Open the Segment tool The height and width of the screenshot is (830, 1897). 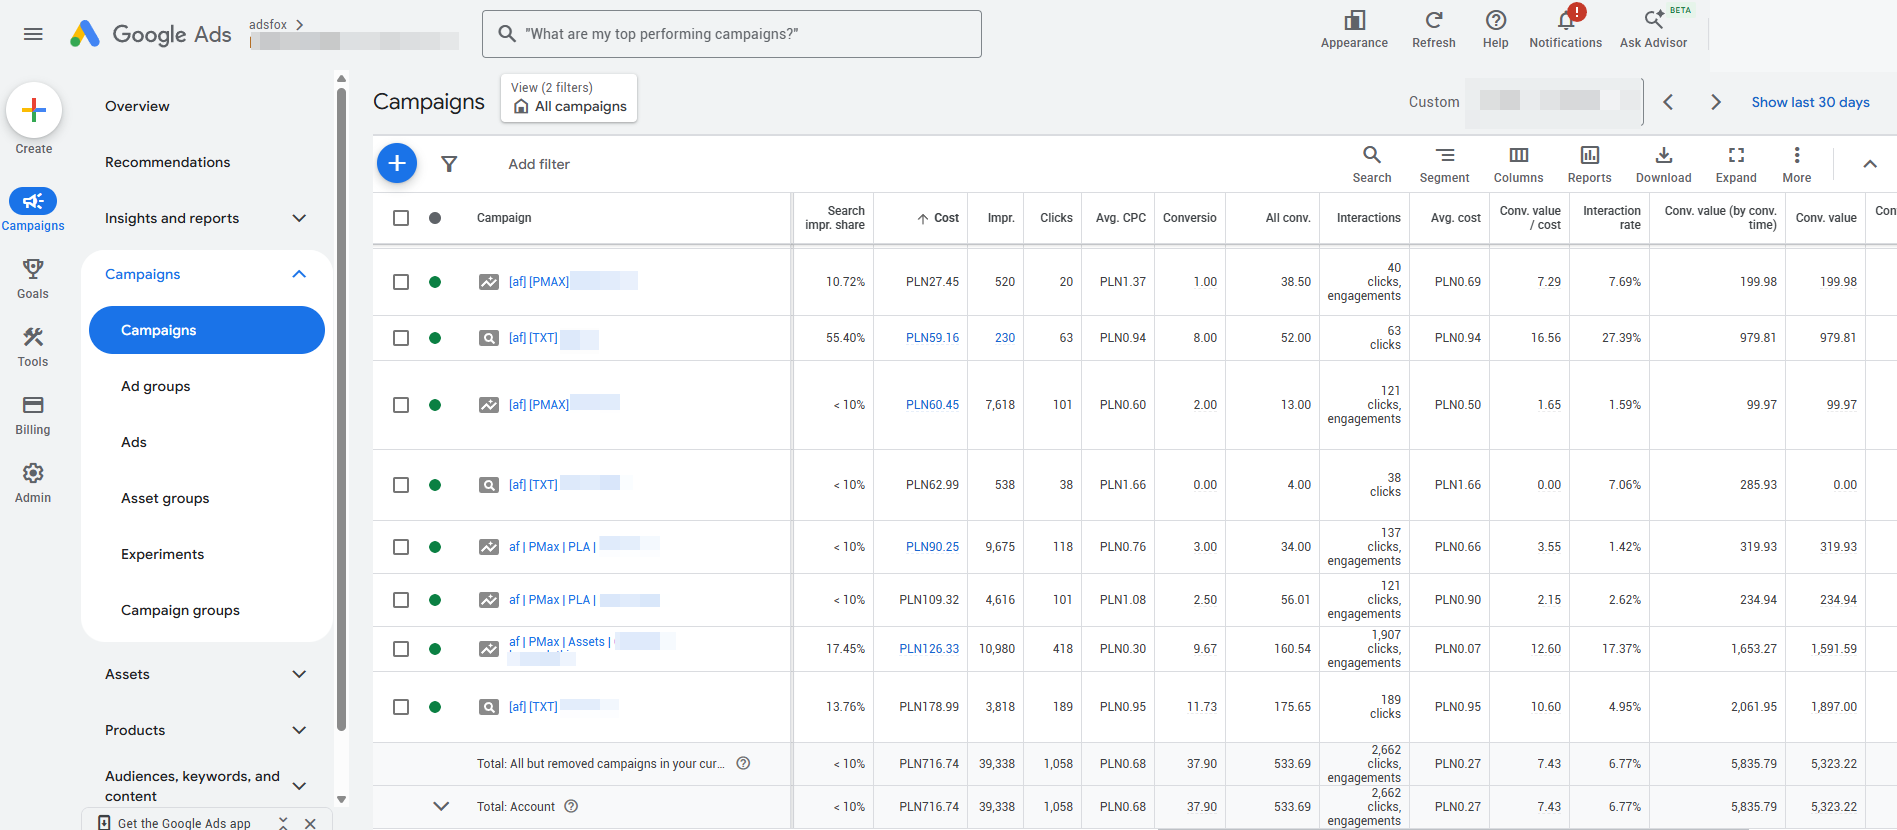pyautogui.click(x=1444, y=164)
